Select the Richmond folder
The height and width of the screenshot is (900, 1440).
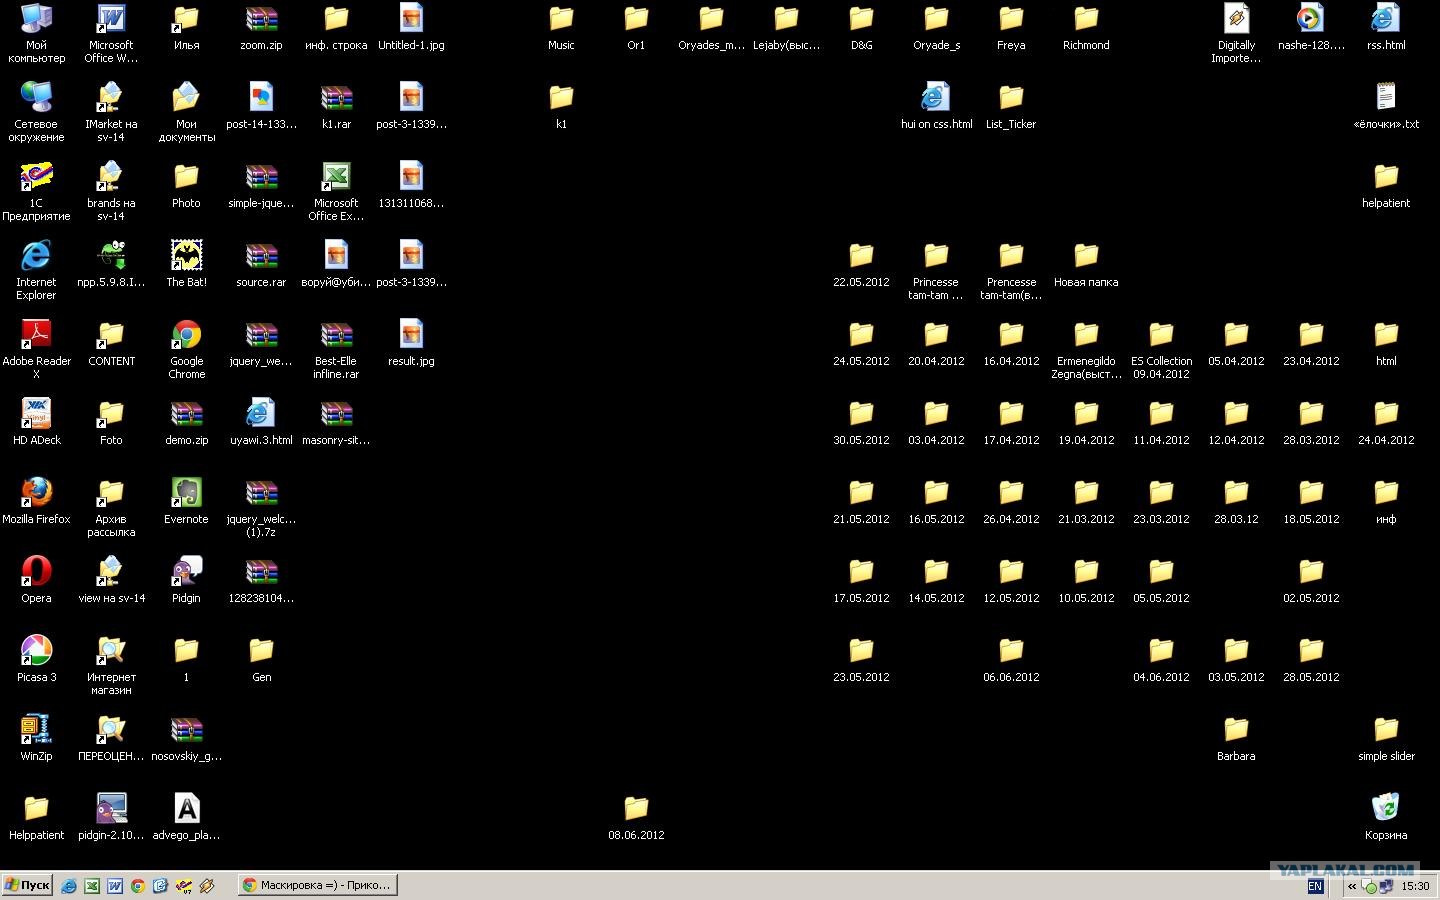pyautogui.click(x=1086, y=26)
